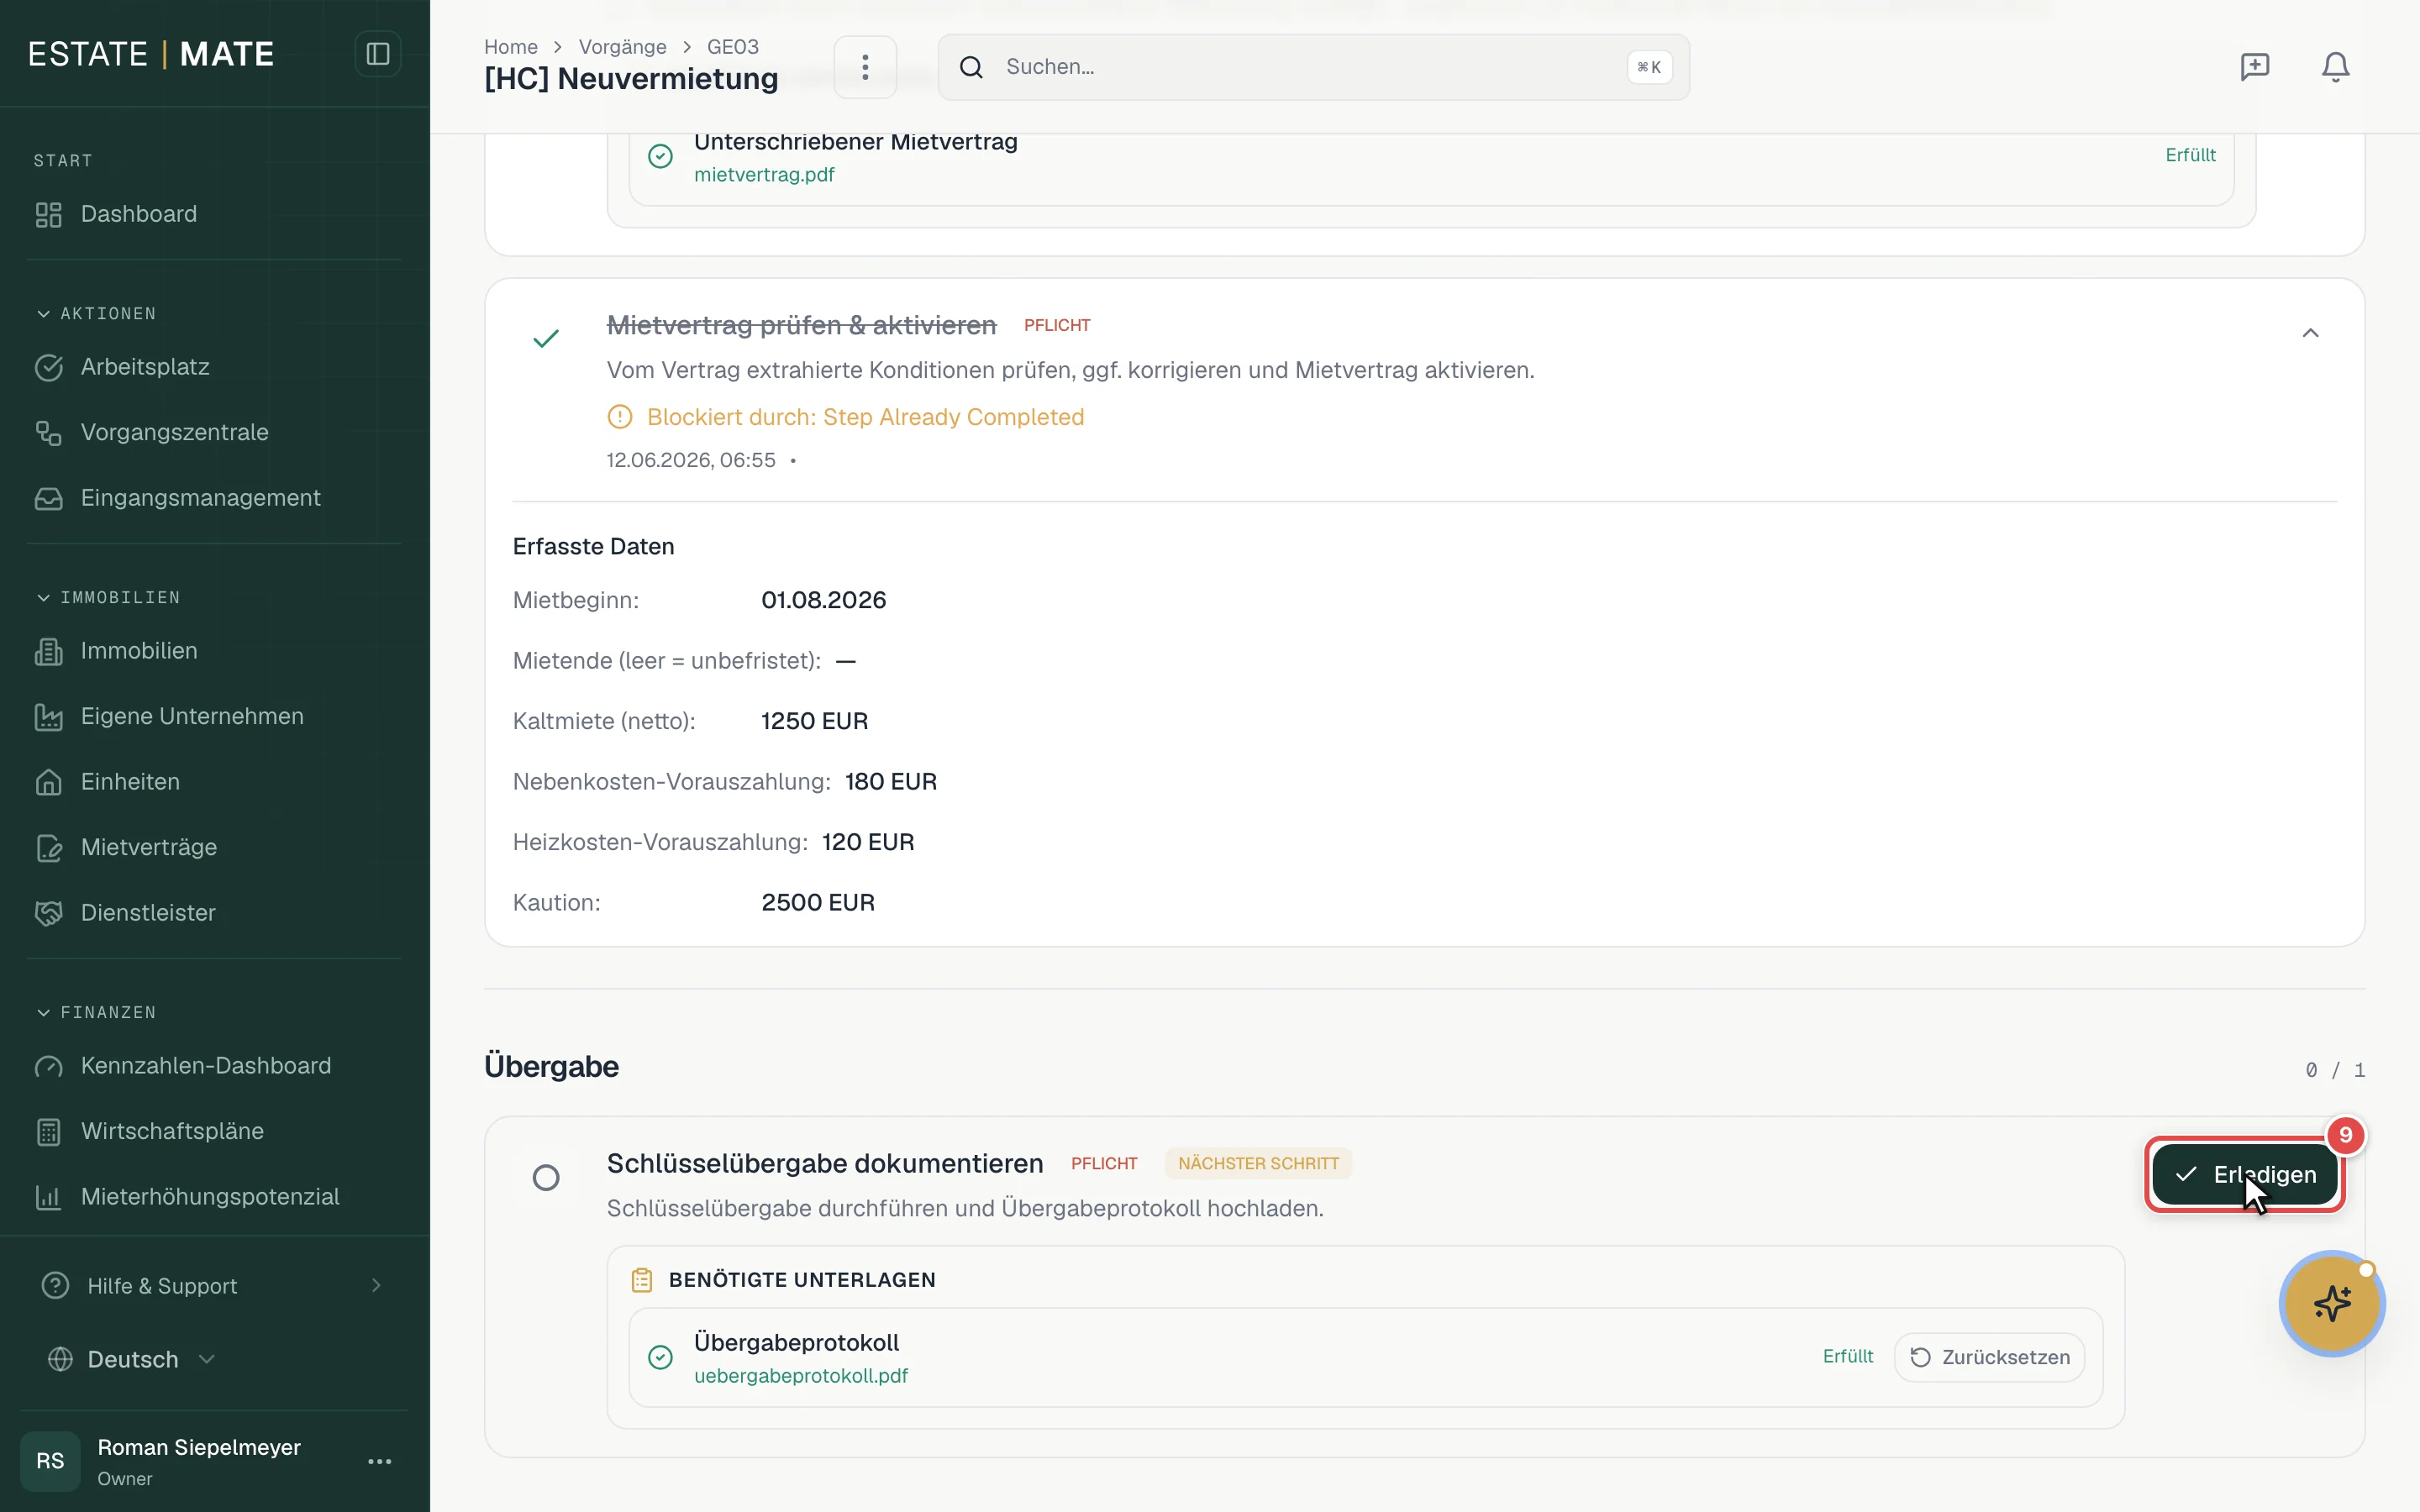This screenshot has width=2420, height=1512.
Task: Click the Mietverträge document-pen icon
Action: coord(49,847)
